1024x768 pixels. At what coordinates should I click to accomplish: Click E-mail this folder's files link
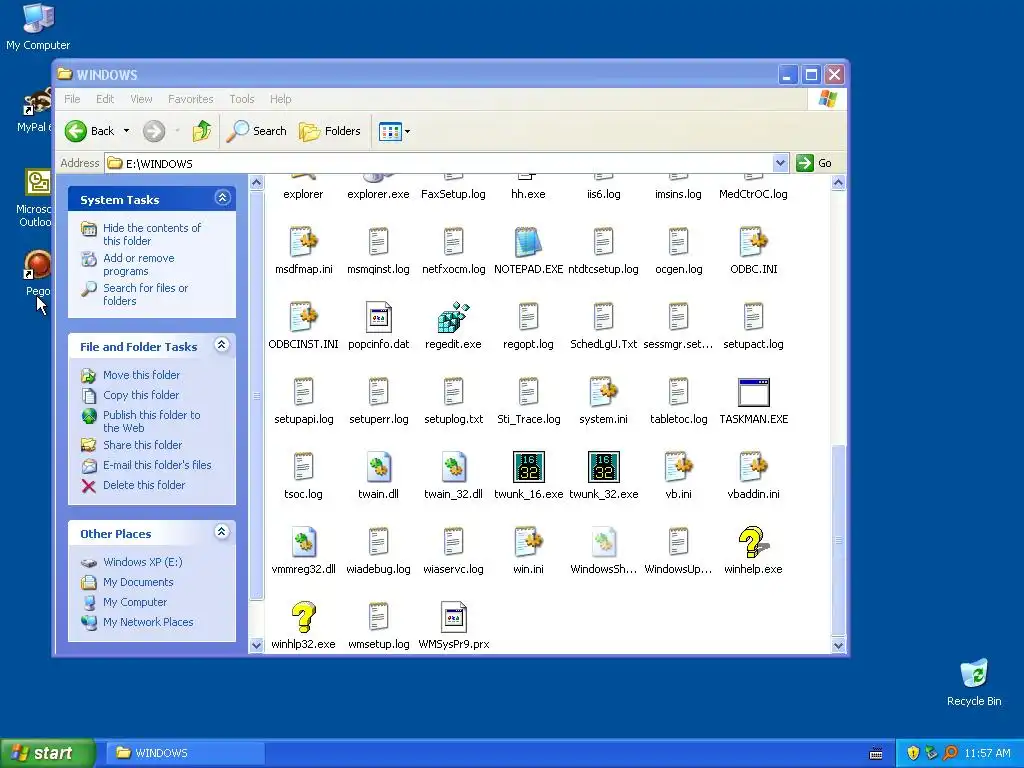(x=157, y=465)
